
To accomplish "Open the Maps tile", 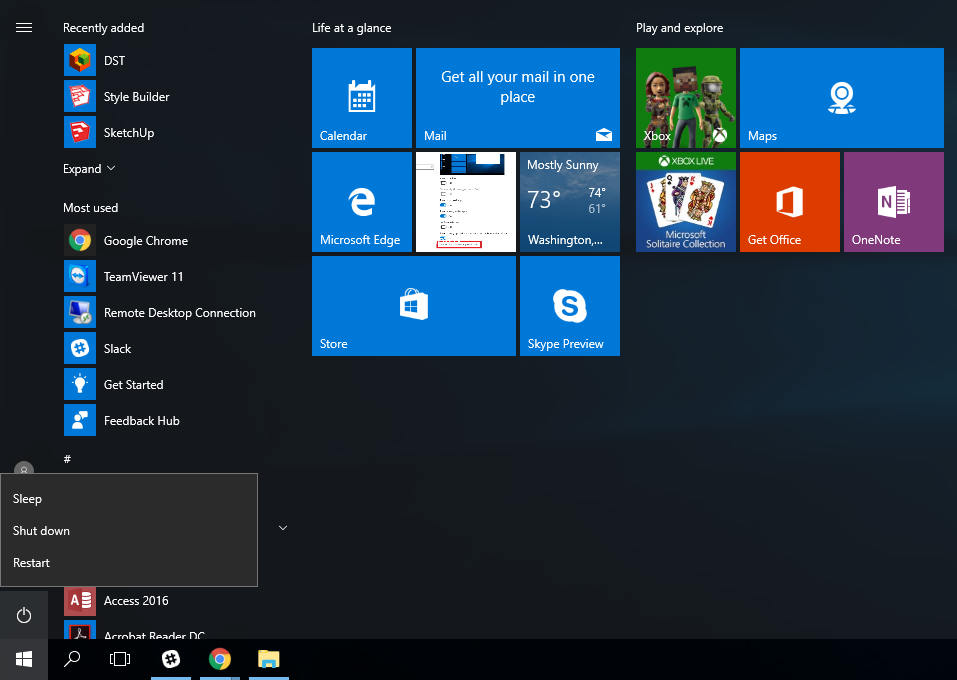I will [x=842, y=98].
